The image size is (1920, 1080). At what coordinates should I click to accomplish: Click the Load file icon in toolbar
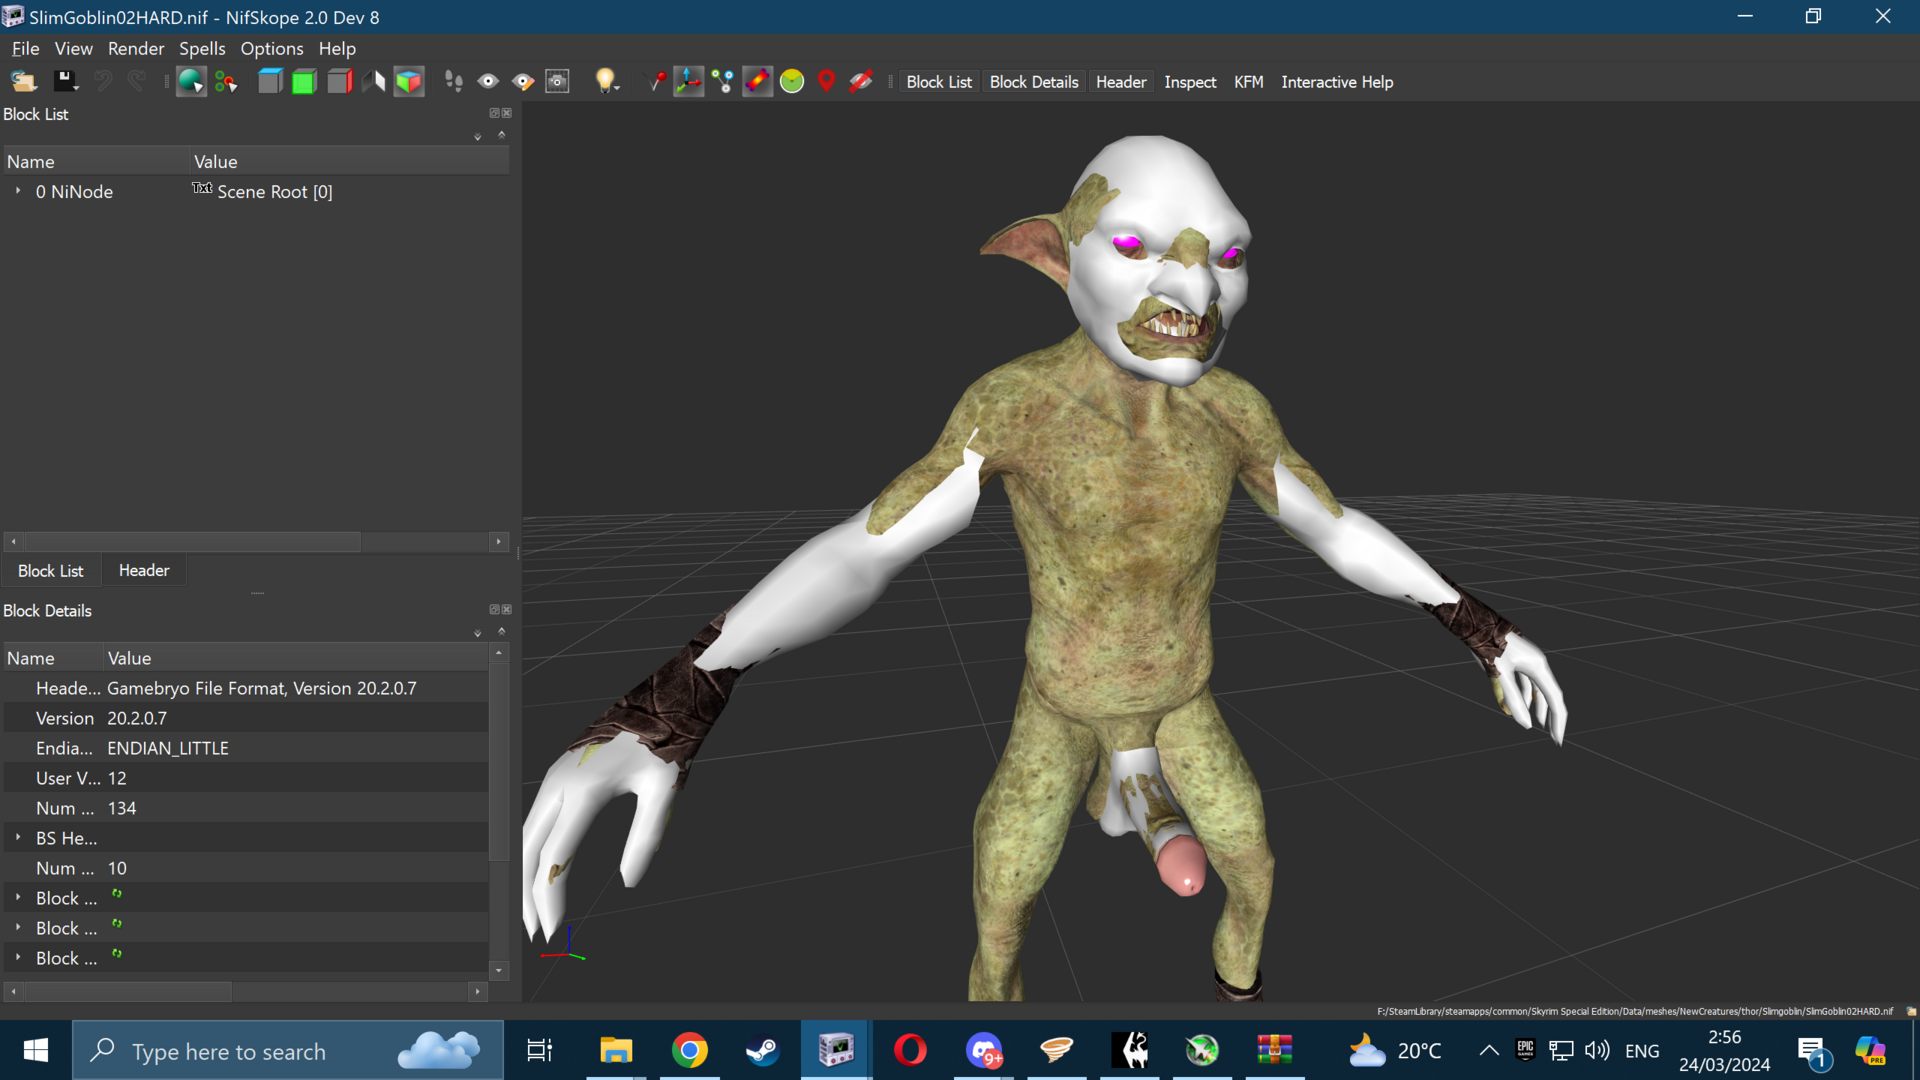23,82
